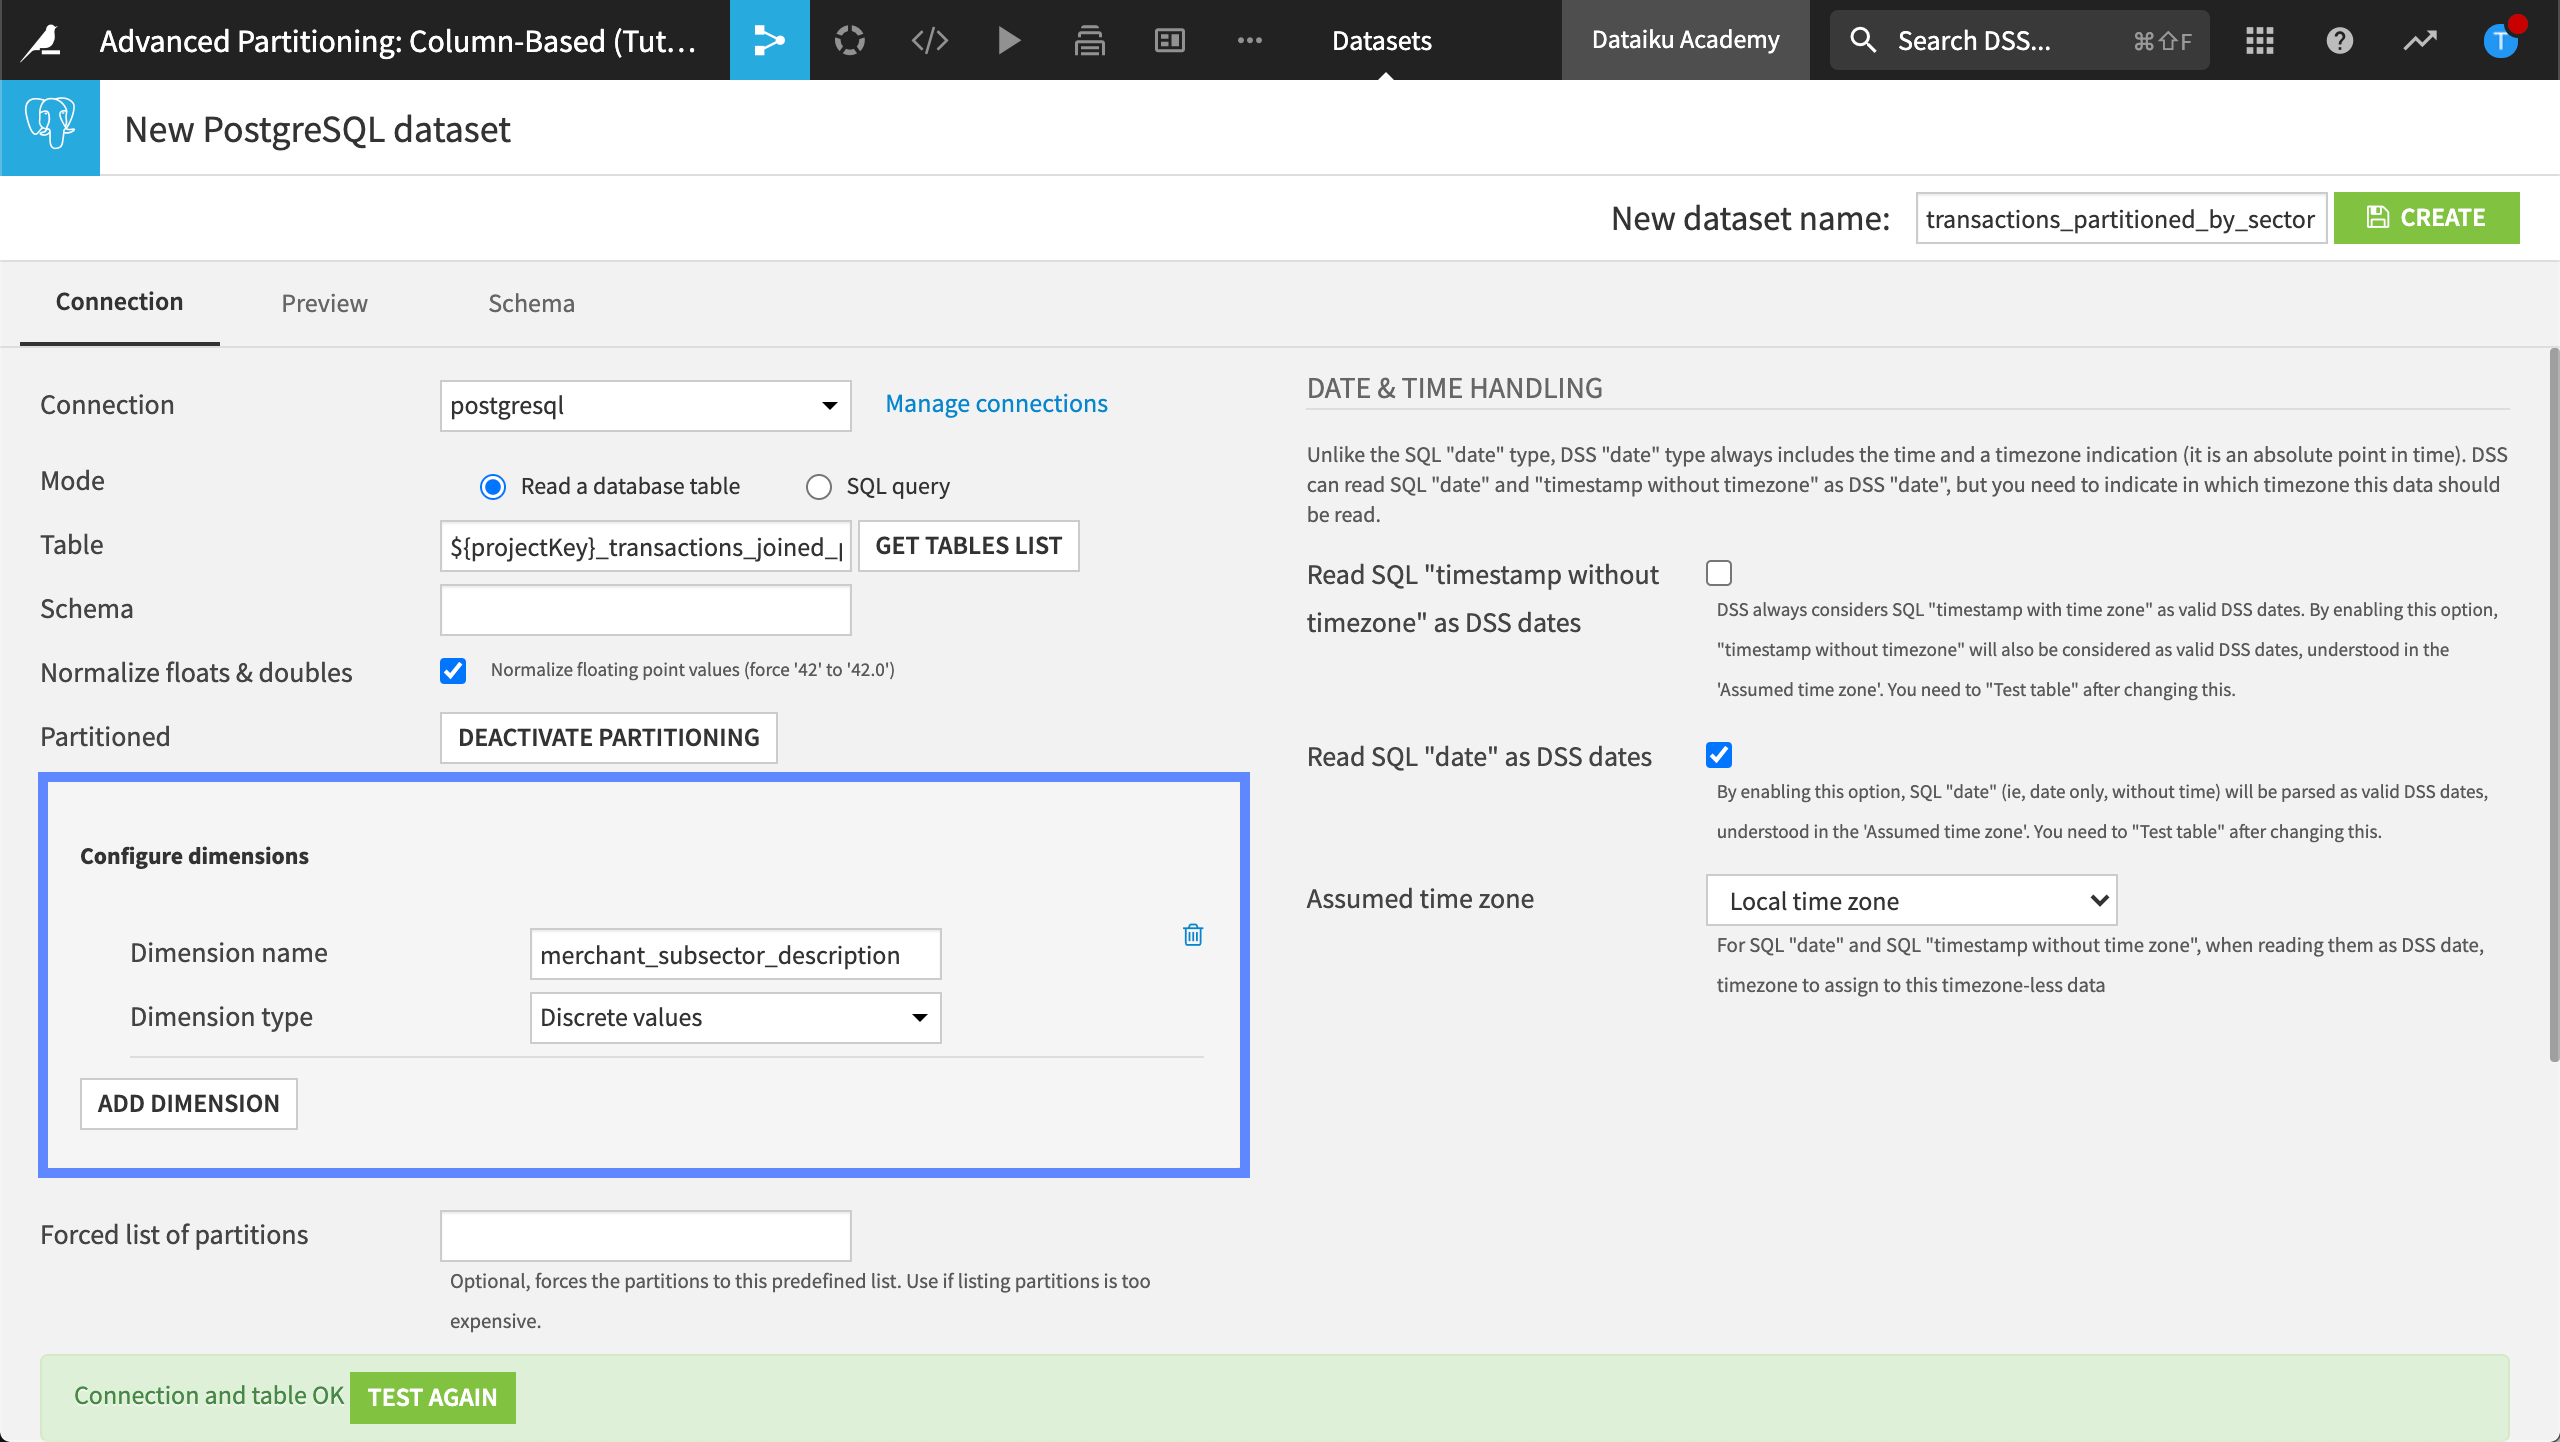This screenshot has height=1442, width=2560.
Task: Select the SQL query mode radio
Action: pos(819,487)
